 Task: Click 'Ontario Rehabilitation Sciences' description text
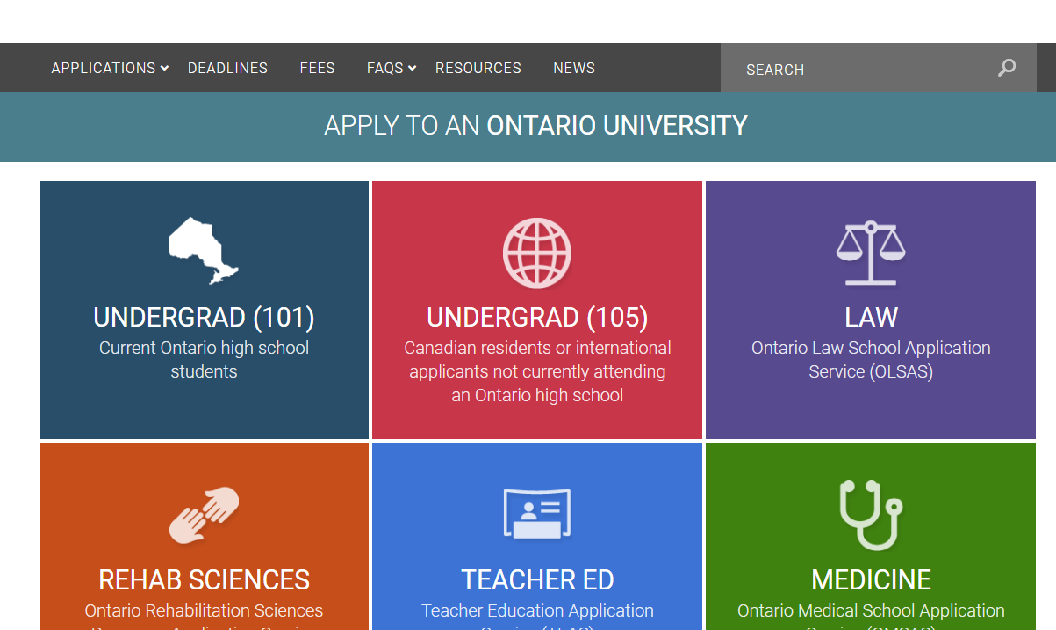(204, 611)
